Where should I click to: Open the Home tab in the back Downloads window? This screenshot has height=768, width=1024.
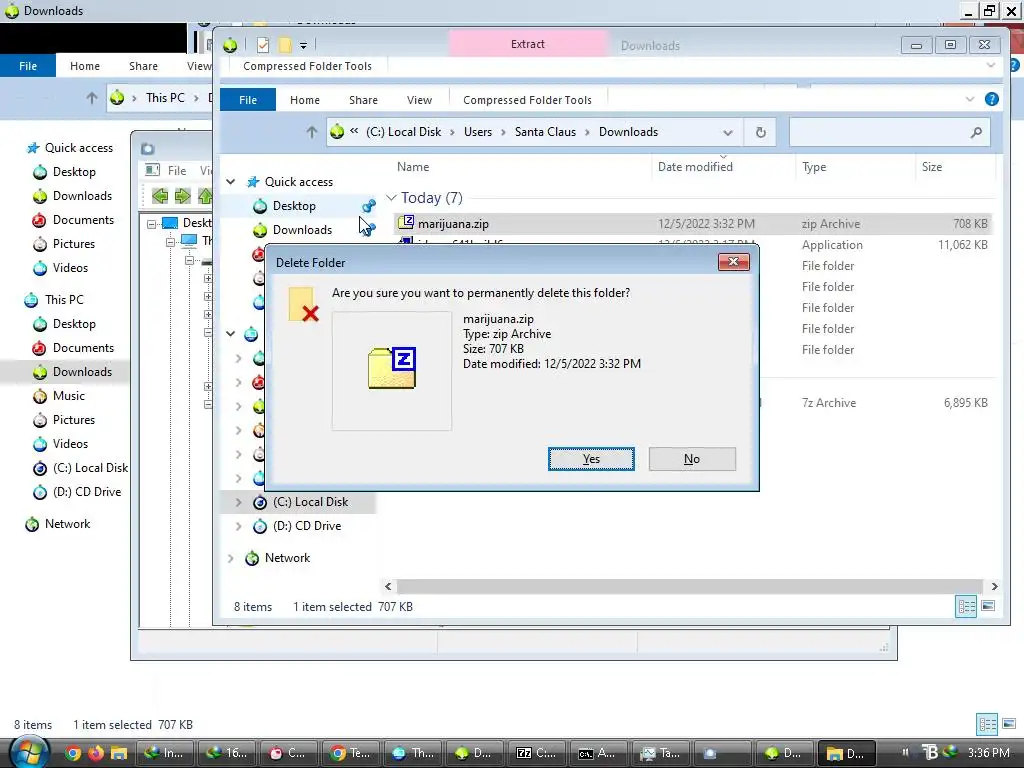click(85, 66)
